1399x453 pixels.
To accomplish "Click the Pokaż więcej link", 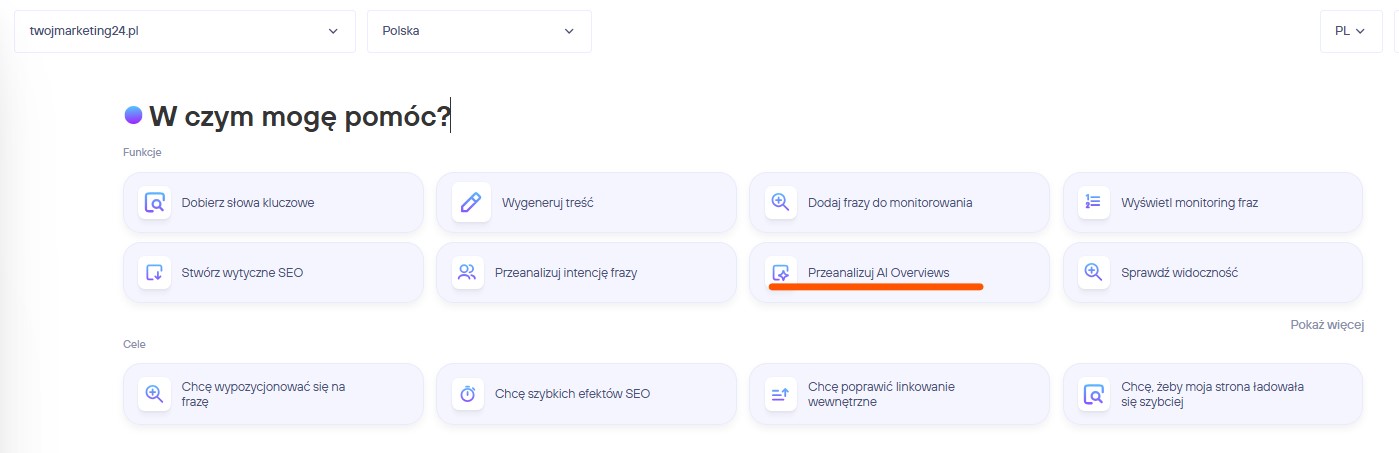I will click(x=1326, y=324).
